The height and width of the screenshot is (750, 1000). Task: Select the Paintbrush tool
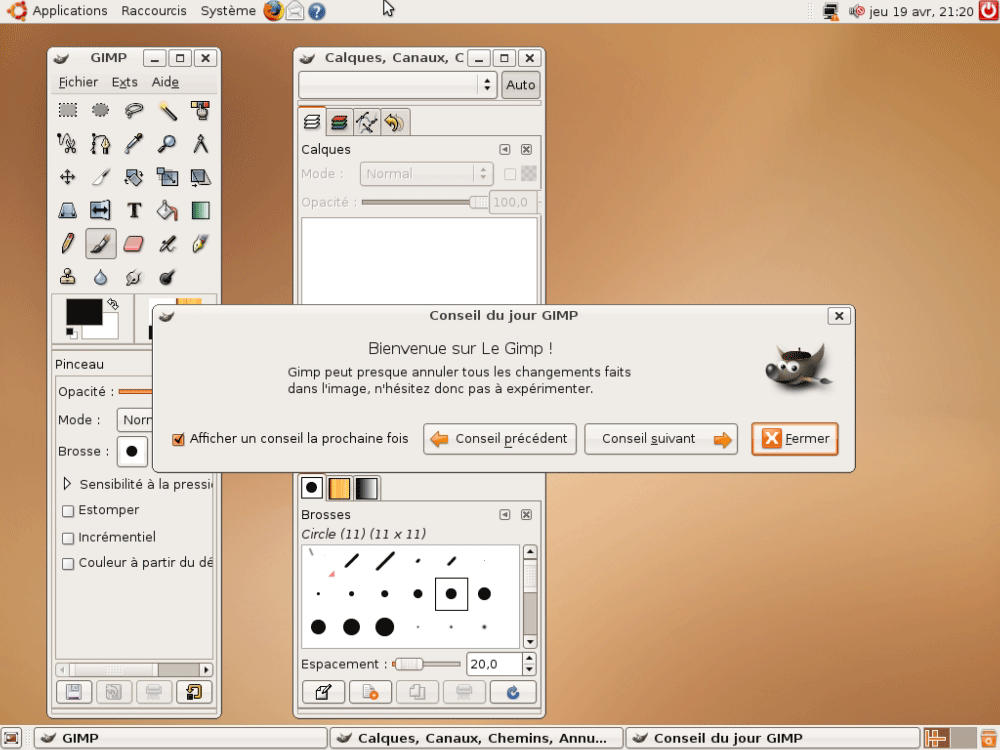click(x=101, y=243)
